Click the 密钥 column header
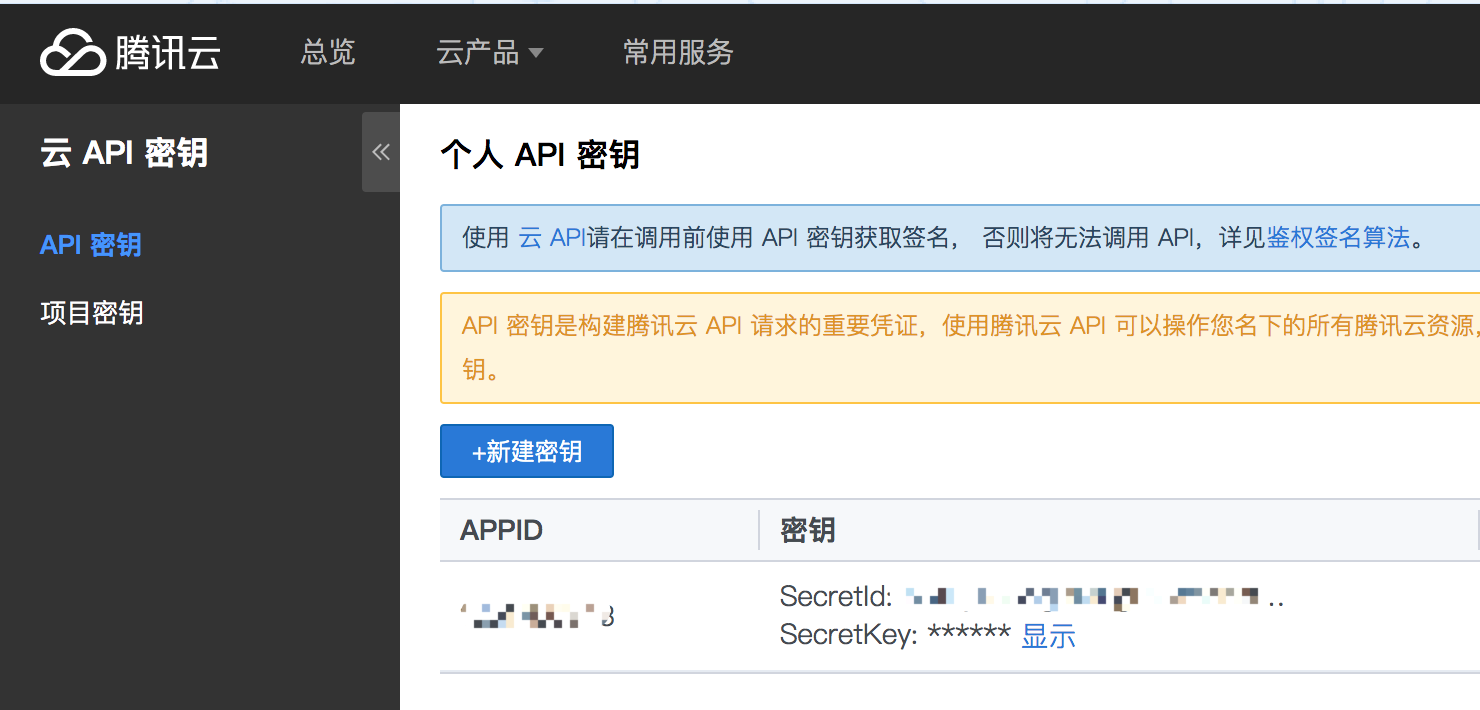The height and width of the screenshot is (710, 1480). point(808,530)
